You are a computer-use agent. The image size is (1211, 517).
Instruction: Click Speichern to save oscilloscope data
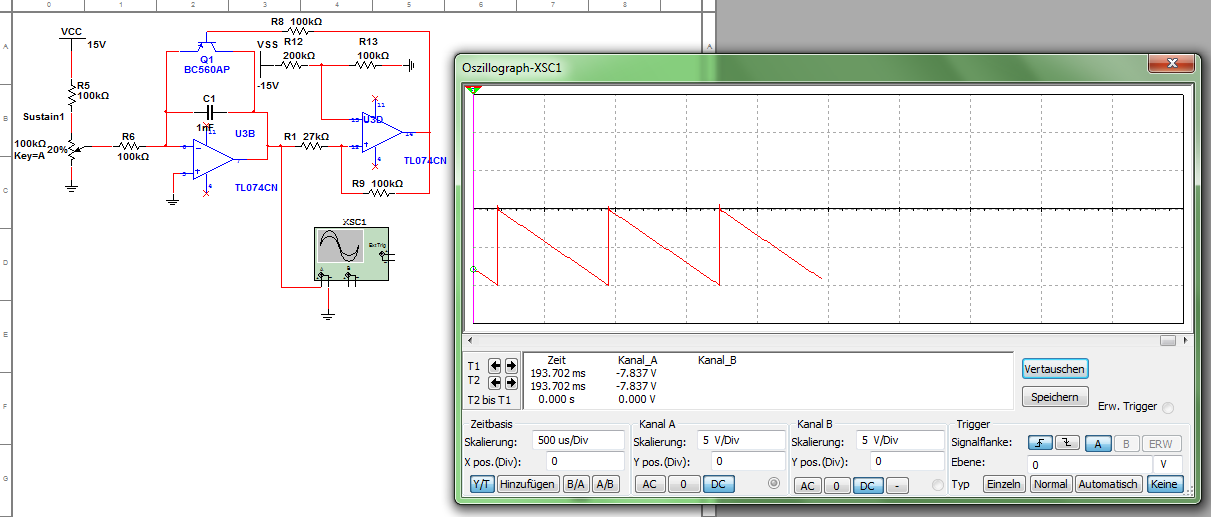(1055, 397)
